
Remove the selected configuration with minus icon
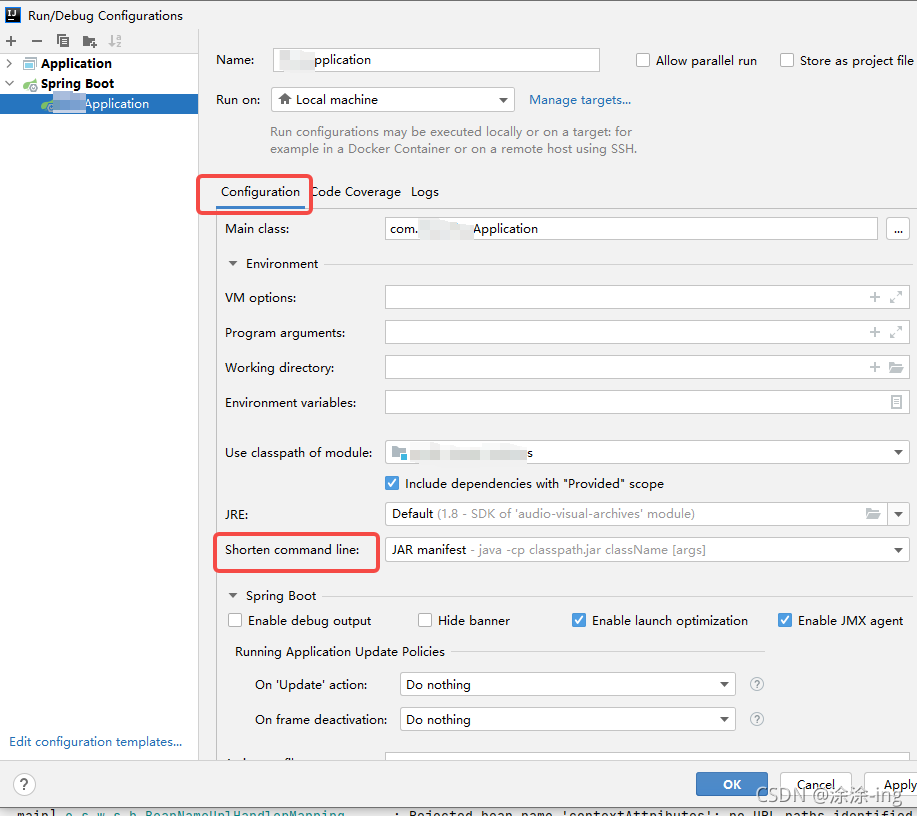(x=37, y=41)
